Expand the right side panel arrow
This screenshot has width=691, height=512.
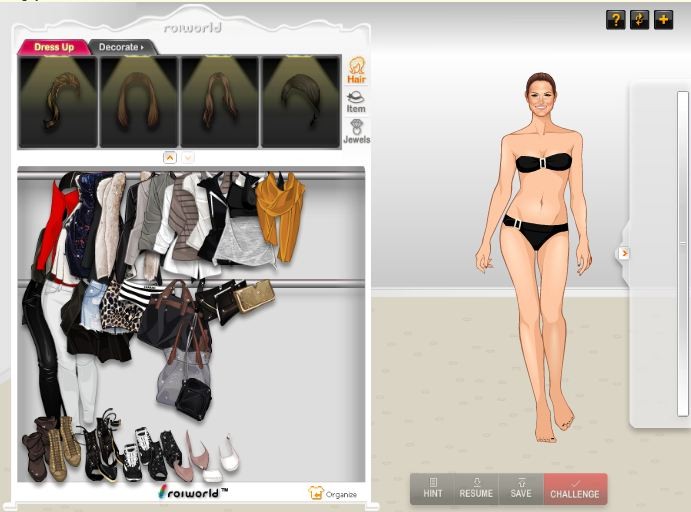pyautogui.click(x=624, y=253)
